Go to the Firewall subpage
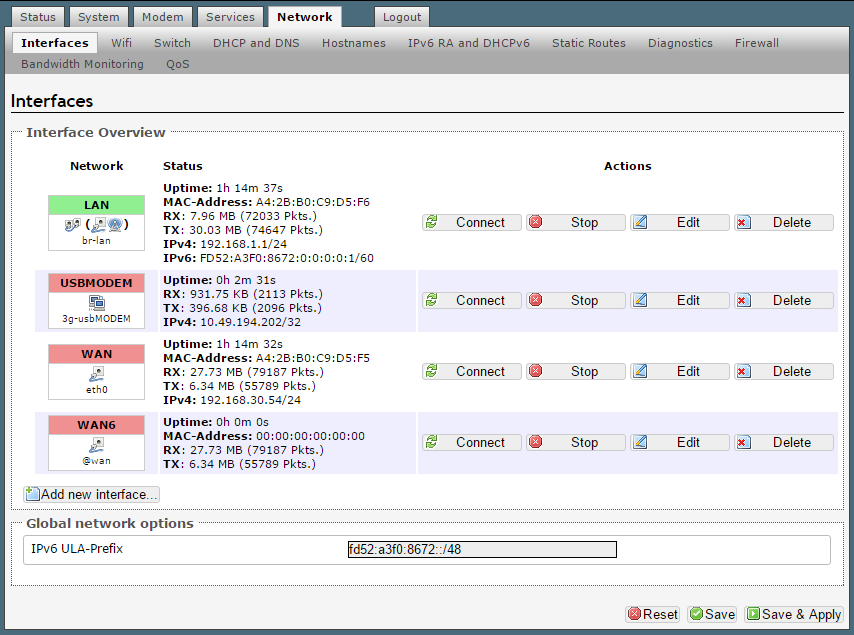This screenshot has width=854, height=635. 756,43
